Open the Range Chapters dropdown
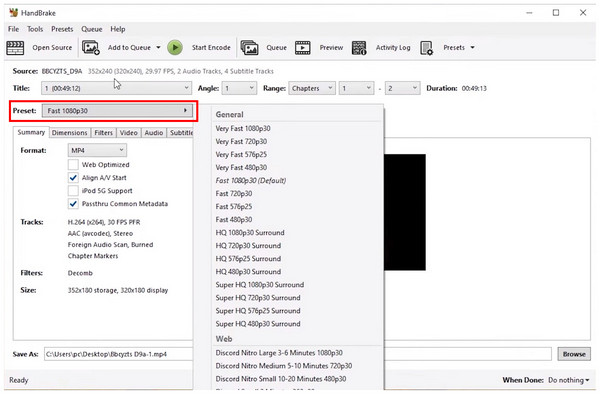This screenshot has width=600, height=394. coord(312,88)
